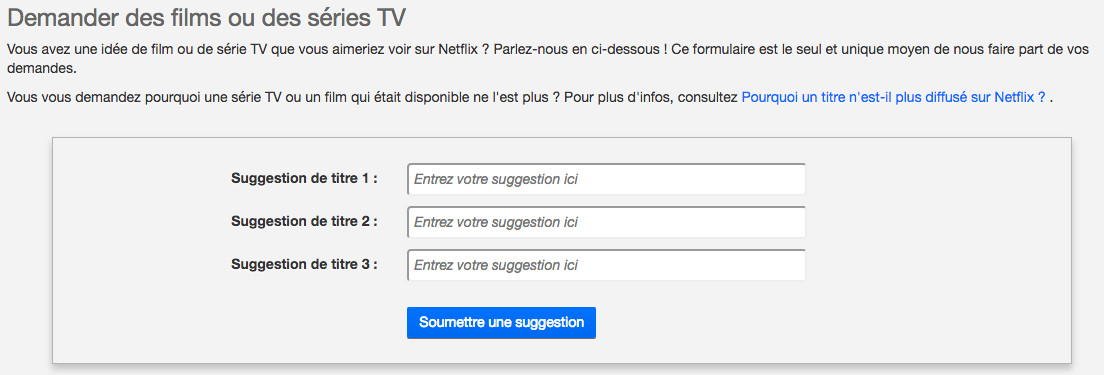This screenshot has width=1104, height=375.
Task: Click the phrase Pour plus d'infos, consultez
Action: (x=652, y=97)
